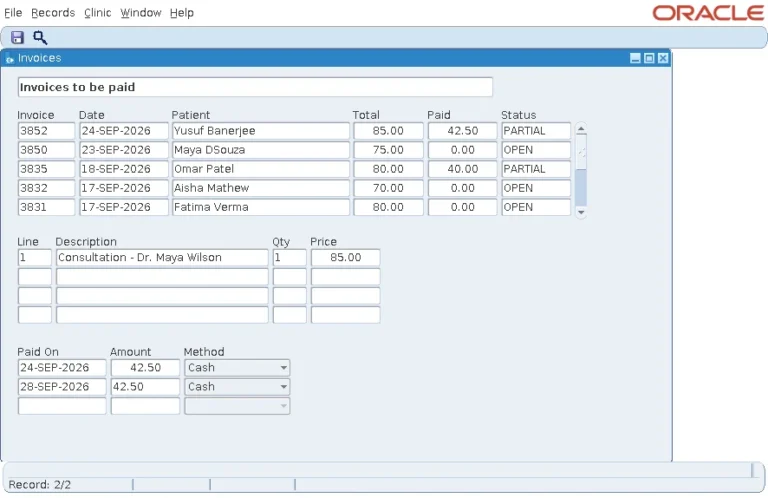Screen dimensions: 768x498
Task: Click patient Aisha Mathew
Action: click(261, 188)
